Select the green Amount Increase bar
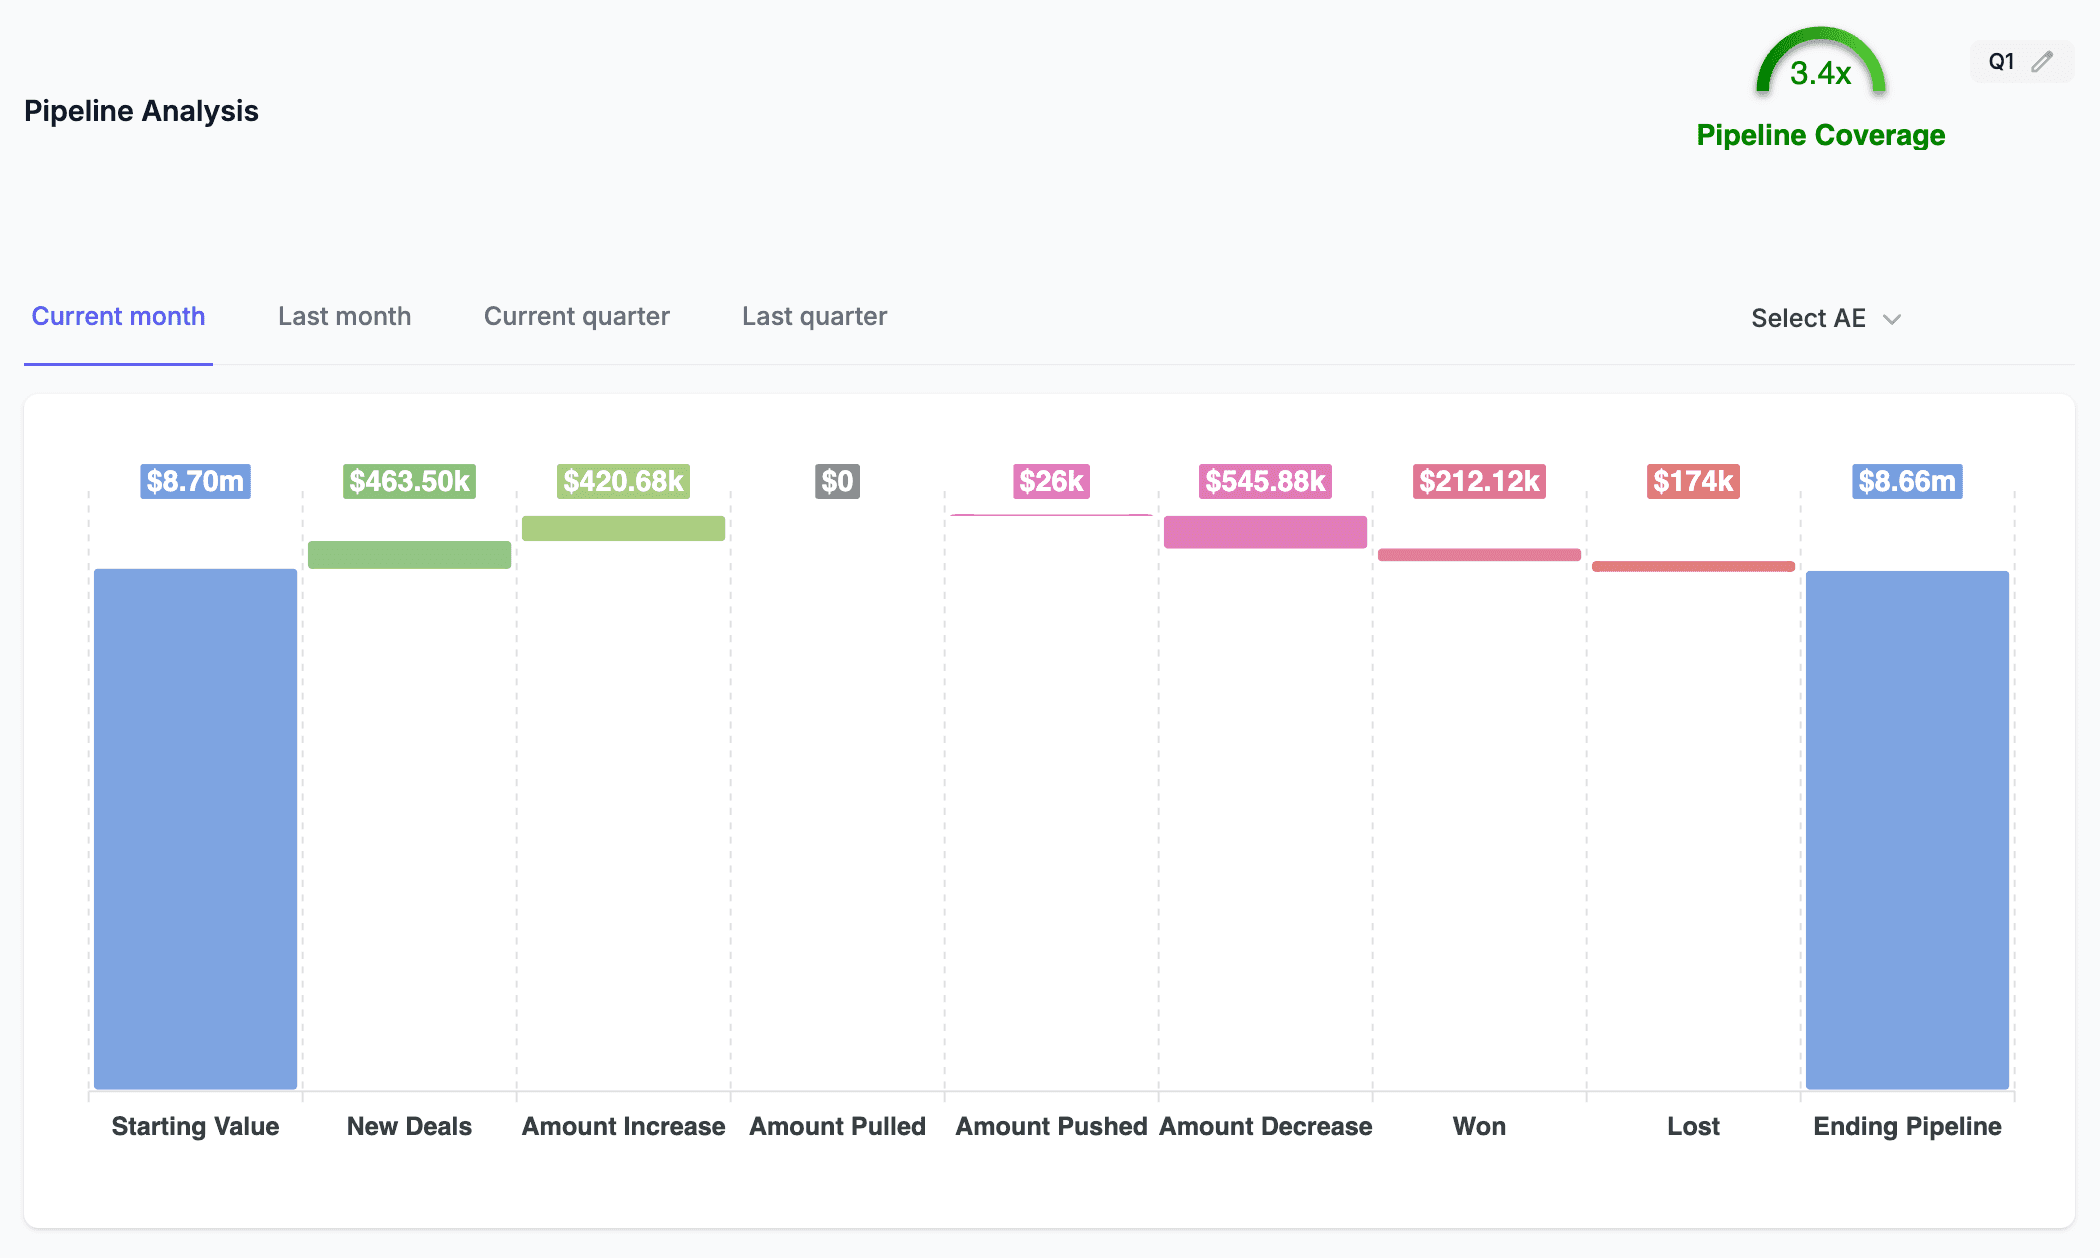This screenshot has height=1258, width=2100. coord(623,528)
